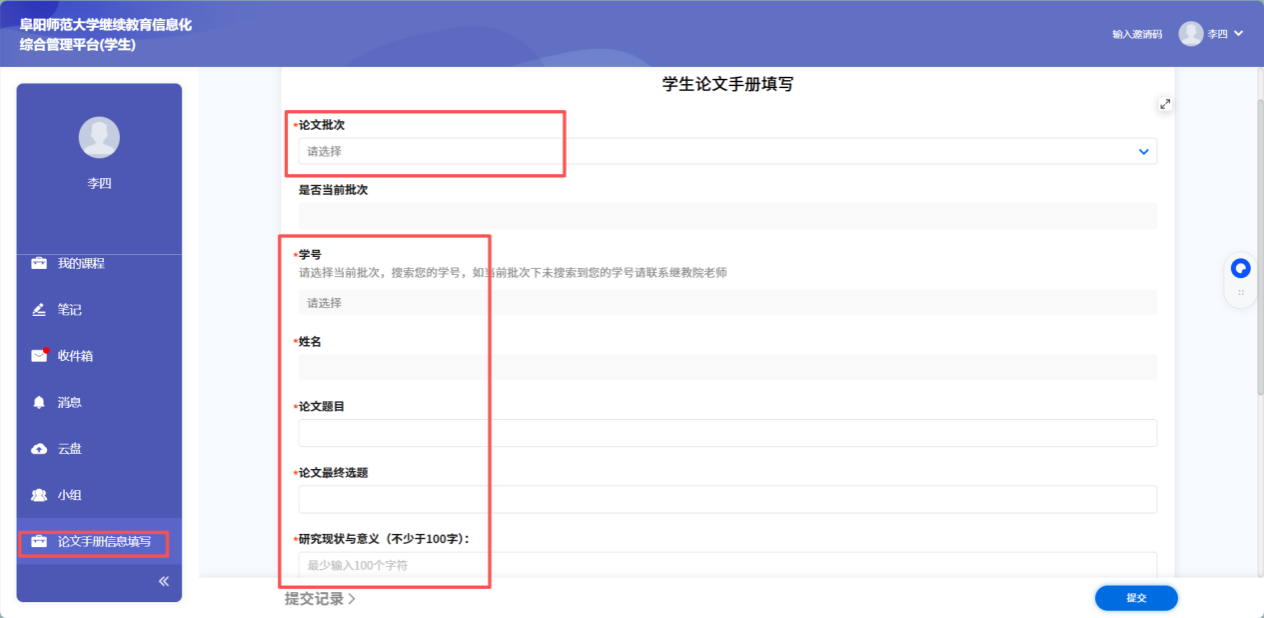Click the 论文最终选题 text field
The image size is (1264, 618).
(727, 499)
